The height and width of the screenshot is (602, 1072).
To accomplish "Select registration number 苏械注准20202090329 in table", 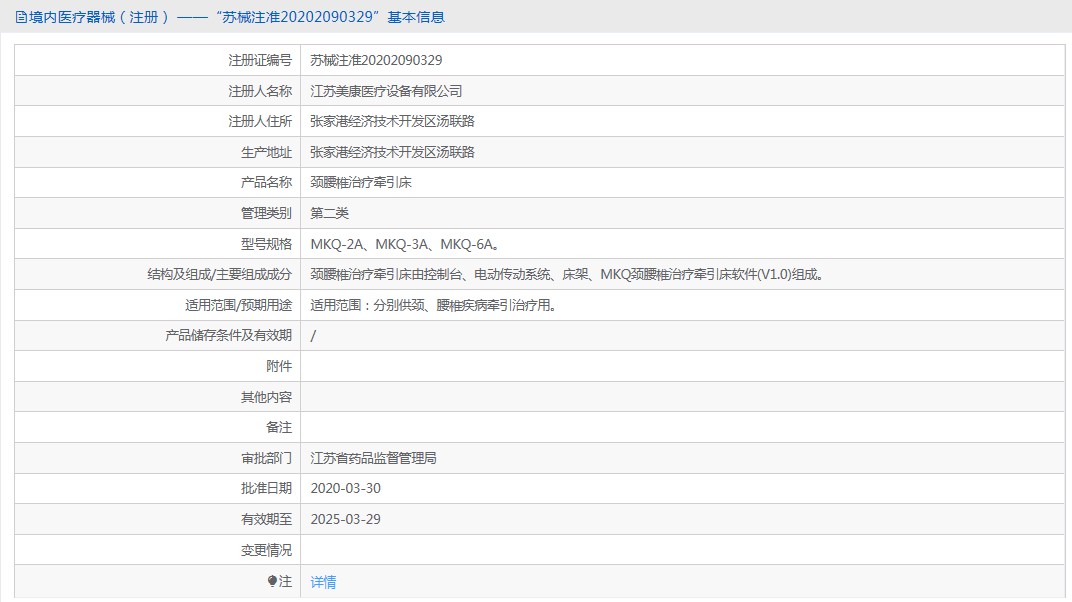I will tap(376, 60).
